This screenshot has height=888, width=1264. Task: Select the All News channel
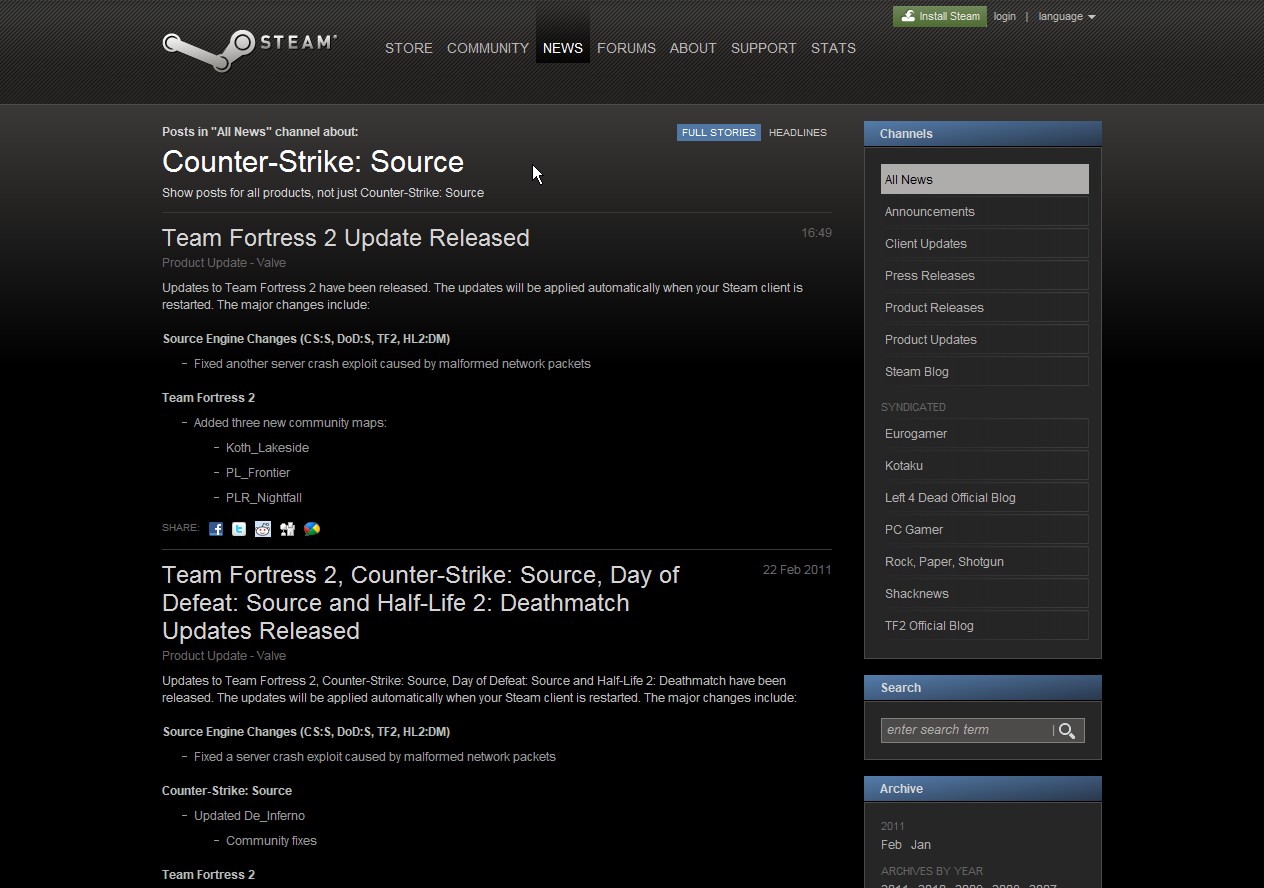click(x=985, y=180)
